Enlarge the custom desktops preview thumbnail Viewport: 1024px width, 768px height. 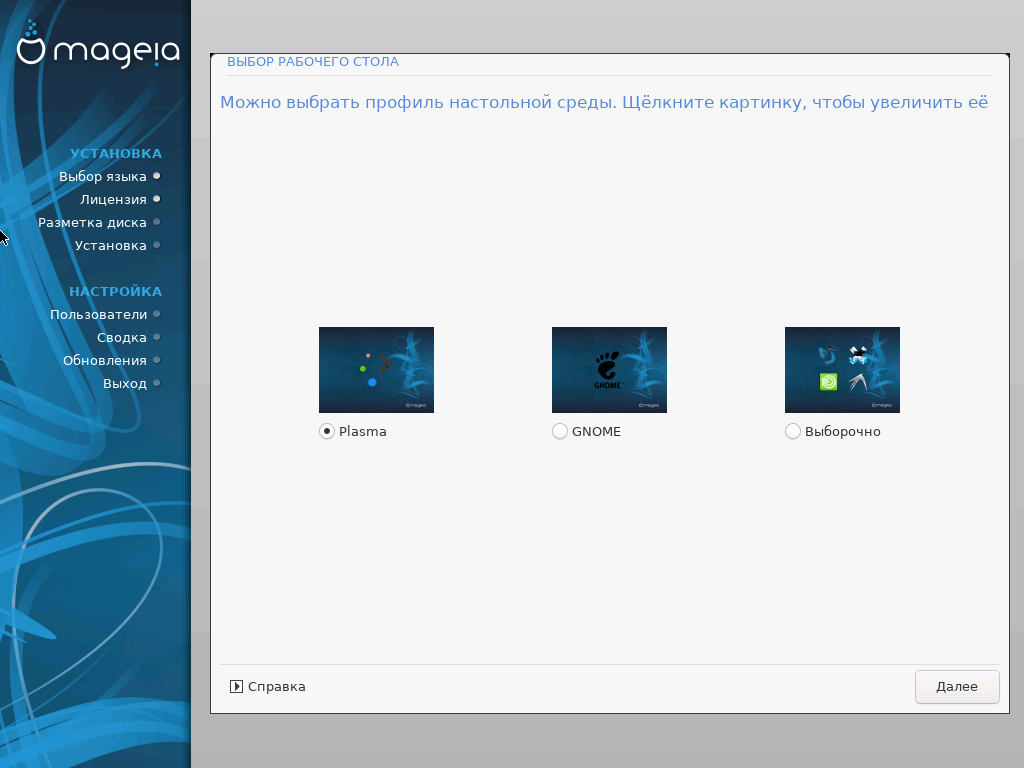(842, 370)
